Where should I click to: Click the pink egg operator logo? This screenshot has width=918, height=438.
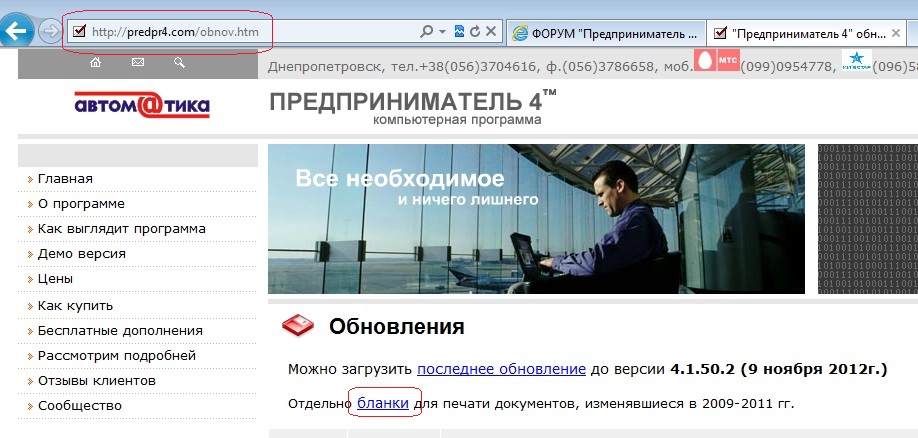(705, 60)
